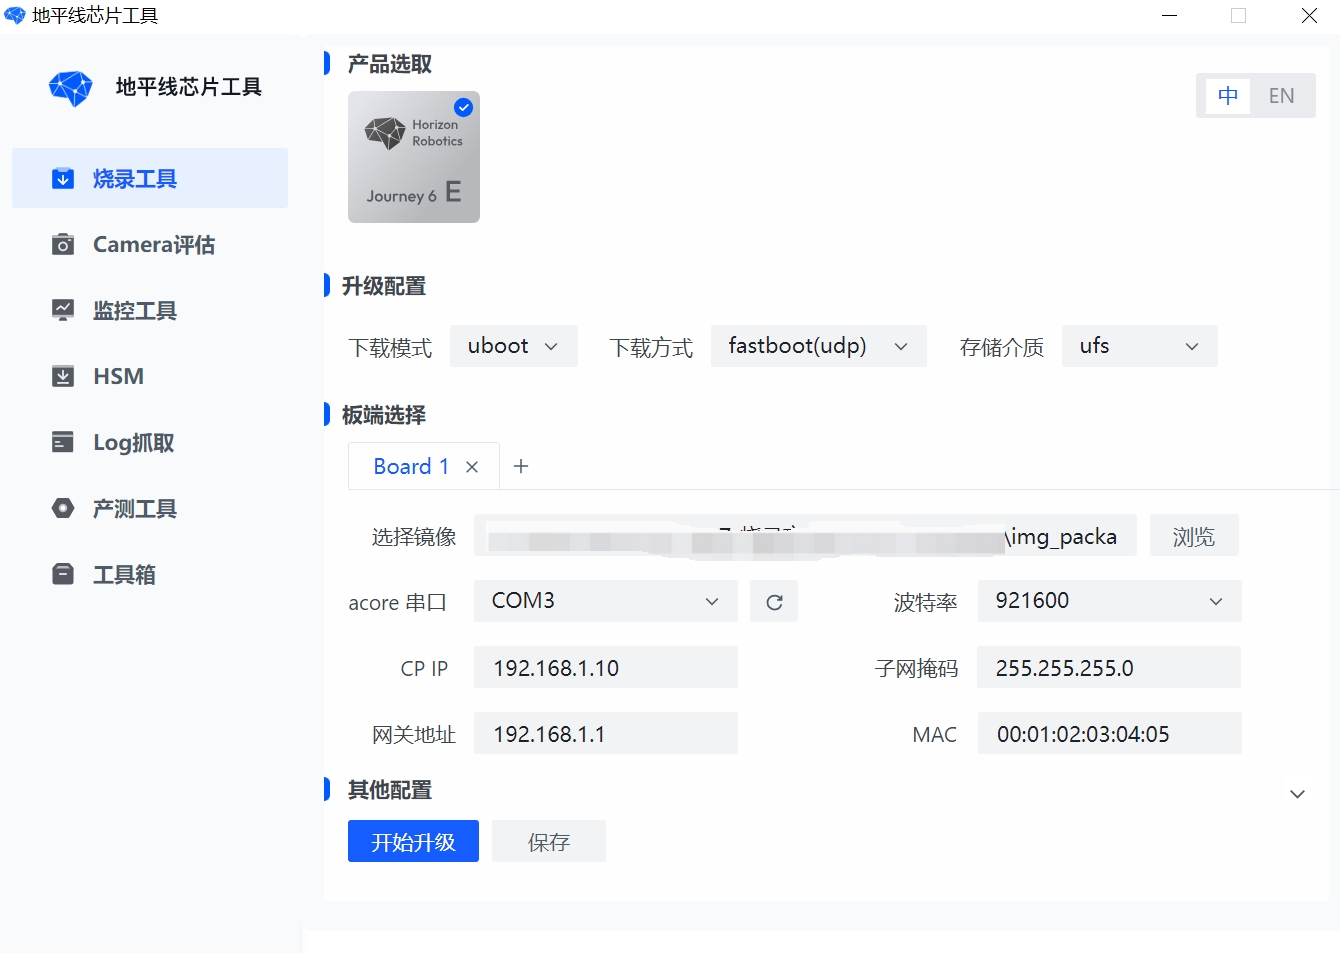1340x953 pixels.
Task: Click 浏览 to browse for image
Action: coord(1193,536)
